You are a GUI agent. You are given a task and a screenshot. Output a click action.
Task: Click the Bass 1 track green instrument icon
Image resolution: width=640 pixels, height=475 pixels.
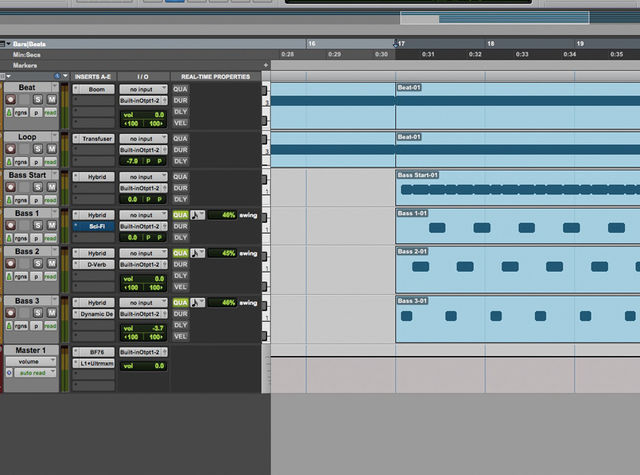point(9,238)
